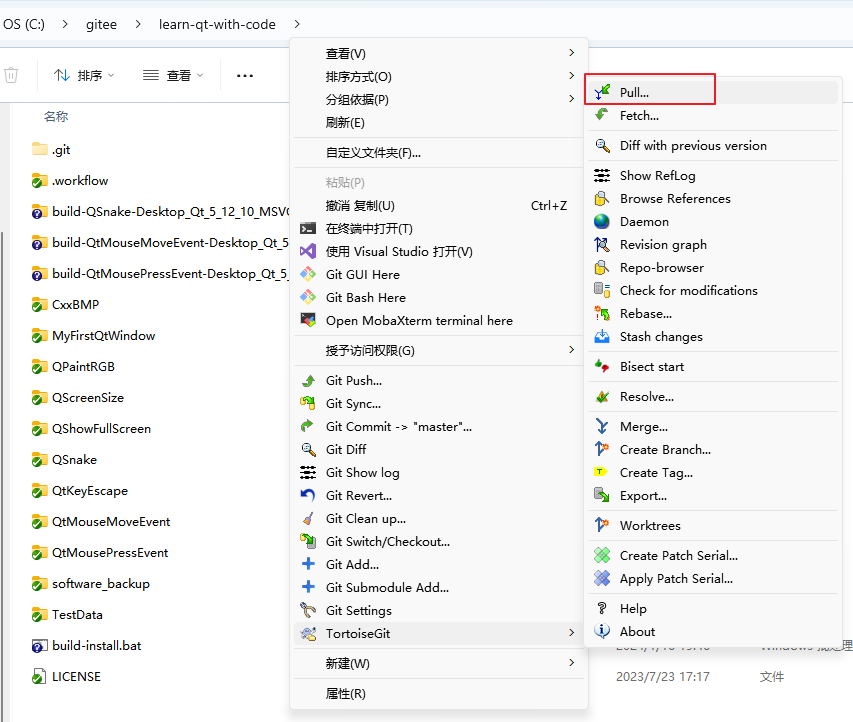The height and width of the screenshot is (722, 853).
Task: Click the Pull icon in TortoiseGit submenu
Action: tap(602, 92)
